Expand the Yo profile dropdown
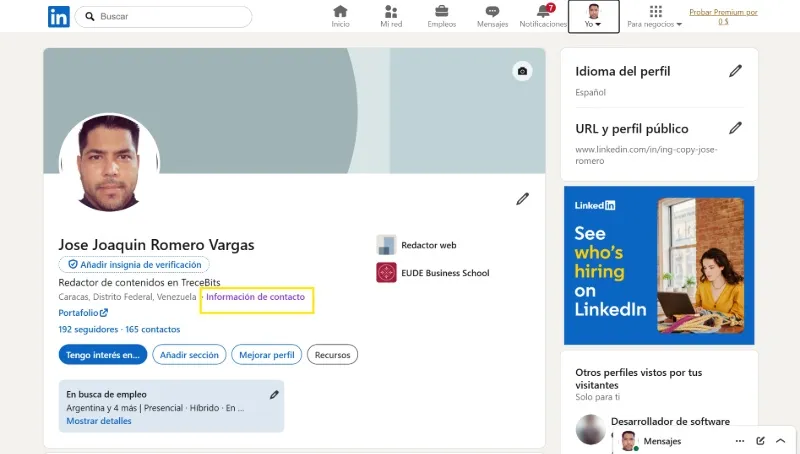800x454 pixels. (x=593, y=17)
